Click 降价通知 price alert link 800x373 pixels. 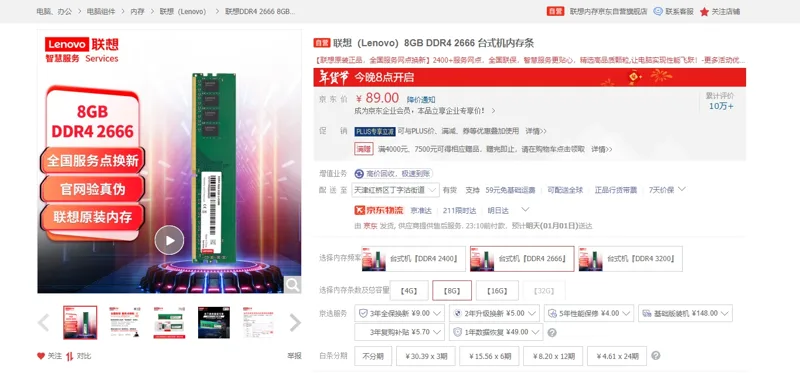[x=421, y=100]
